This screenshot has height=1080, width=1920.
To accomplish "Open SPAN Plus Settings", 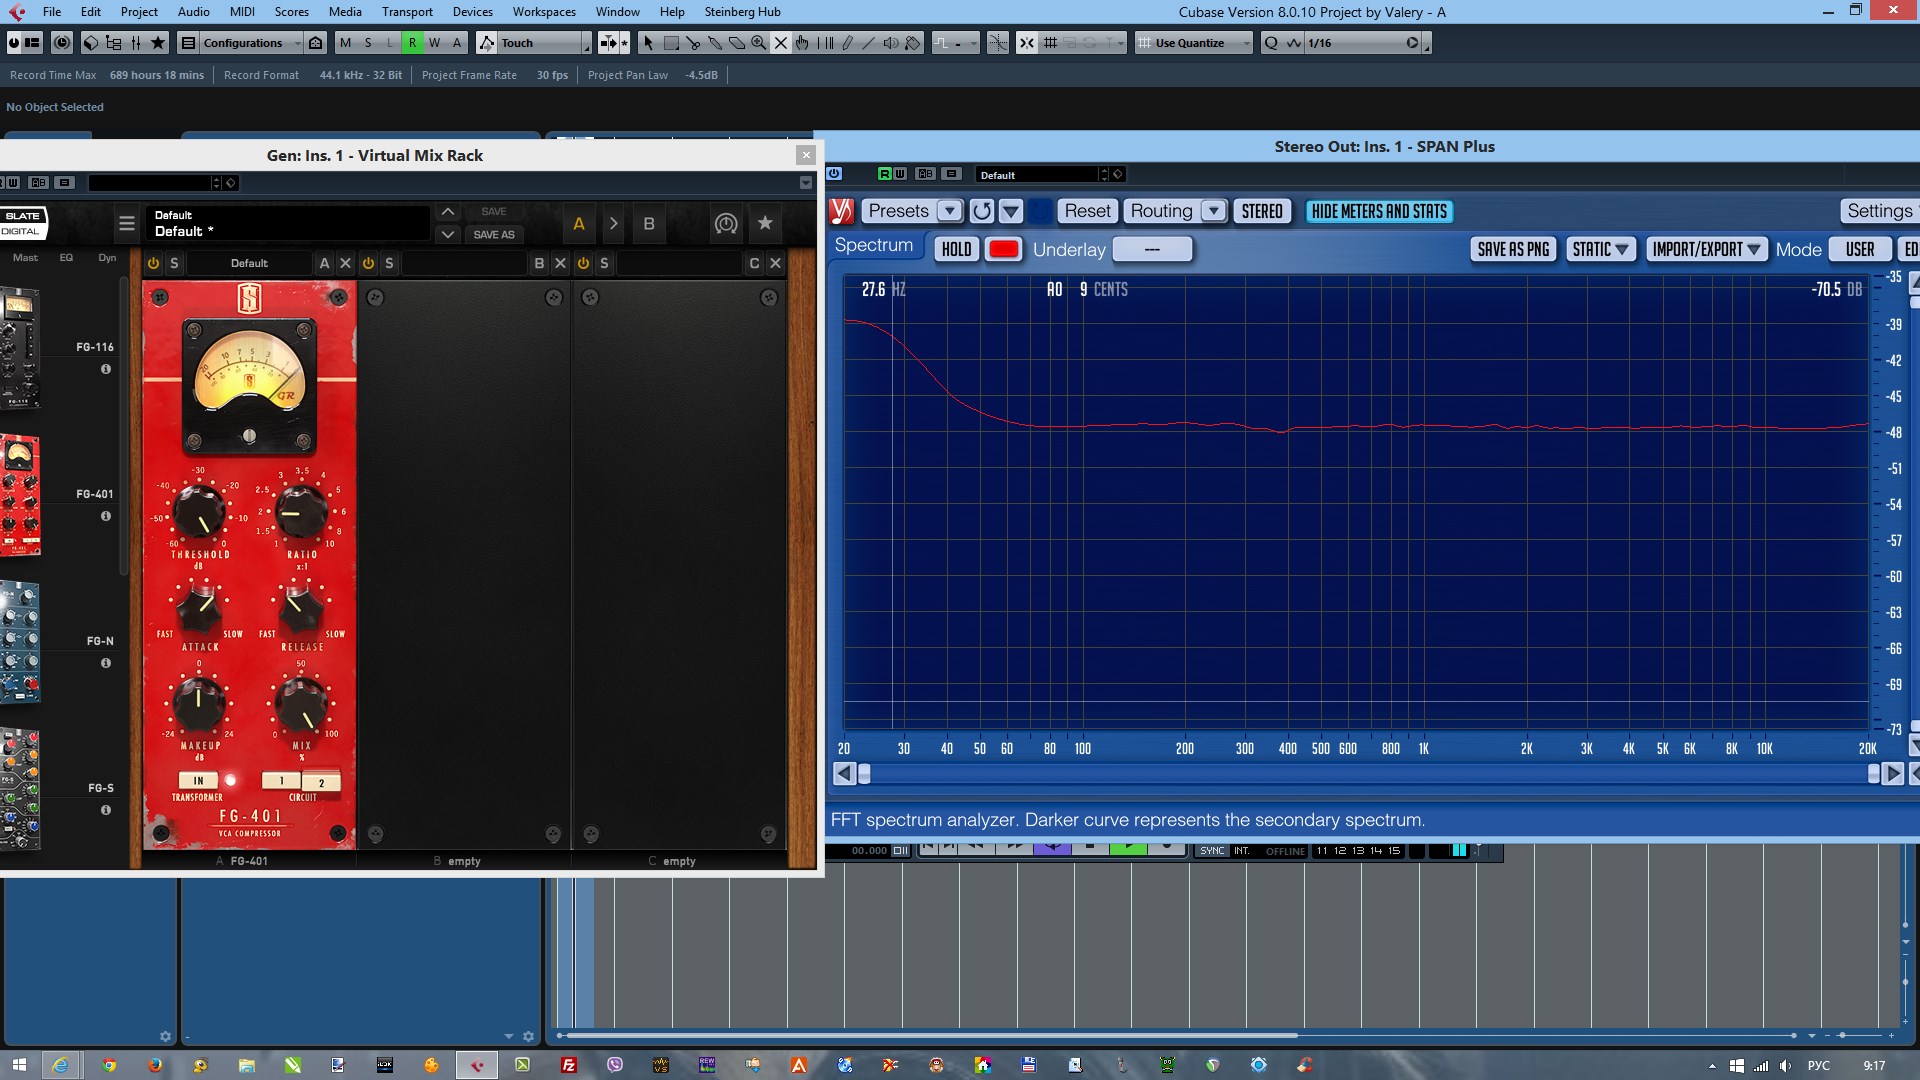I will coord(1879,211).
